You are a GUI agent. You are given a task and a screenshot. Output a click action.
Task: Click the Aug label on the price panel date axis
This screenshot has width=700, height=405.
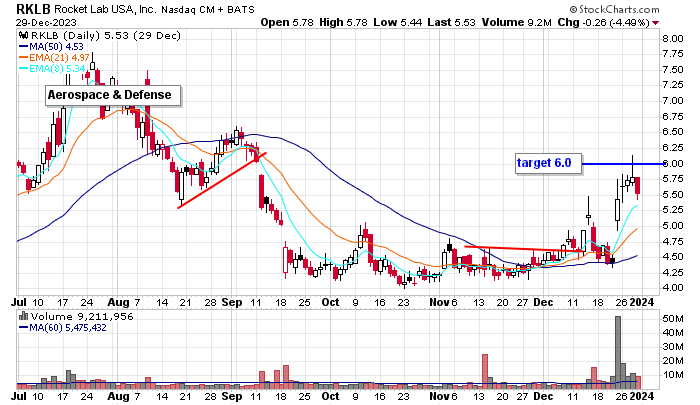(x=117, y=302)
